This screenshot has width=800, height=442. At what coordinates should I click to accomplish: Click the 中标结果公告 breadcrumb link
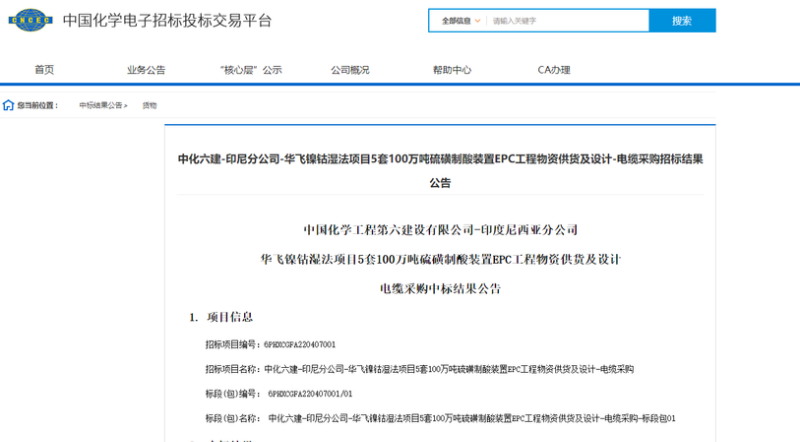click(101, 105)
